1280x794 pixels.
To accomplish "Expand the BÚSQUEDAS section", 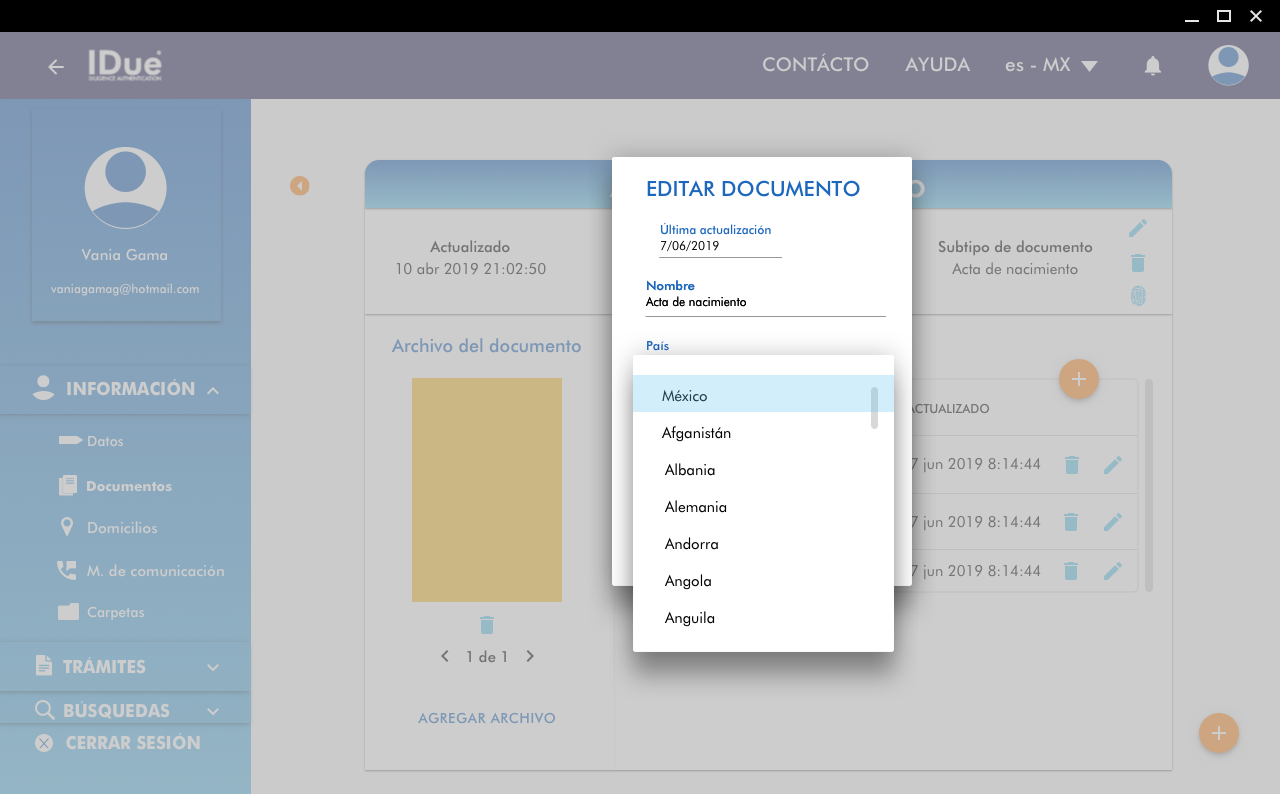I will pyautogui.click(x=213, y=711).
